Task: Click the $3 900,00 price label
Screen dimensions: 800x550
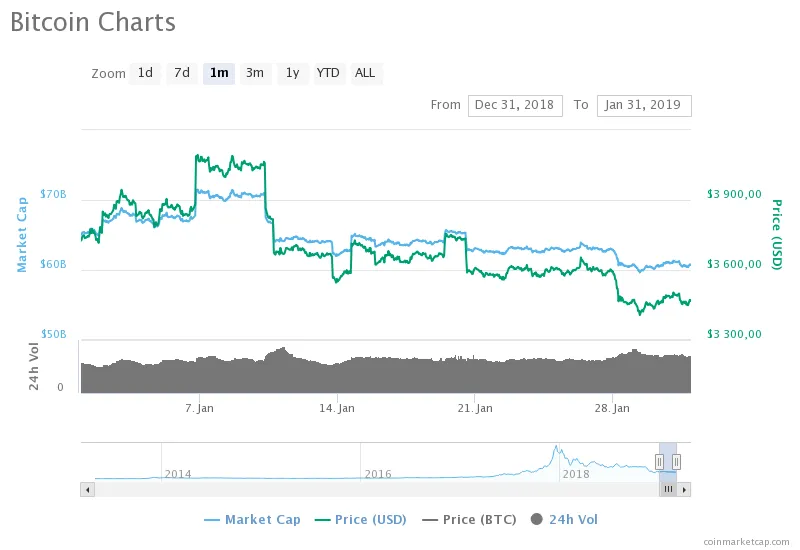Action: pos(734,194)
